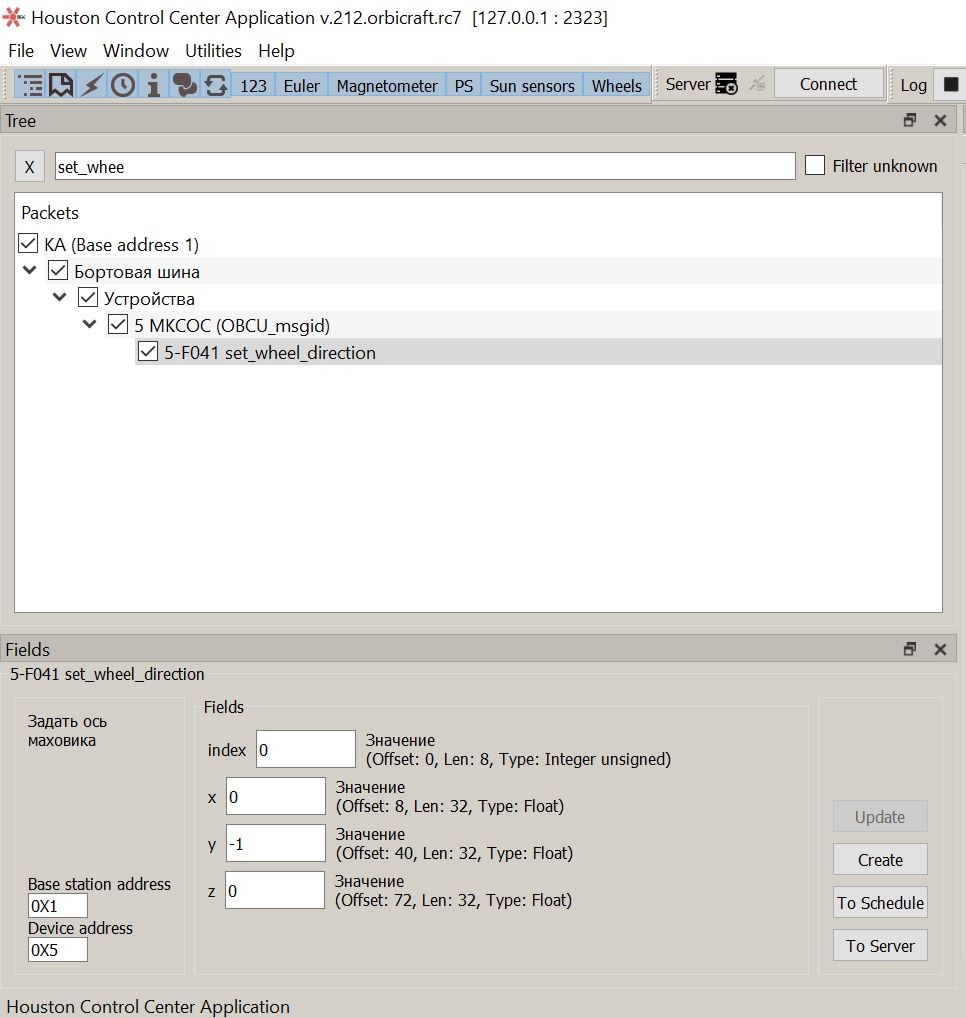The height and width of the screenshot is (1018, 966).
Task: Click inside the y value field
Action: [x=275, y=843]
